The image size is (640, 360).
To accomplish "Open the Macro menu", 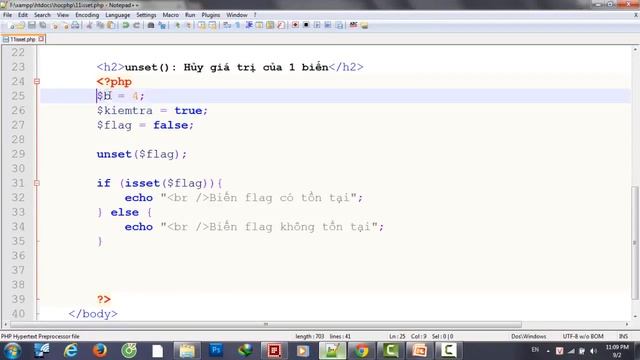I will (x=171, y=15).
